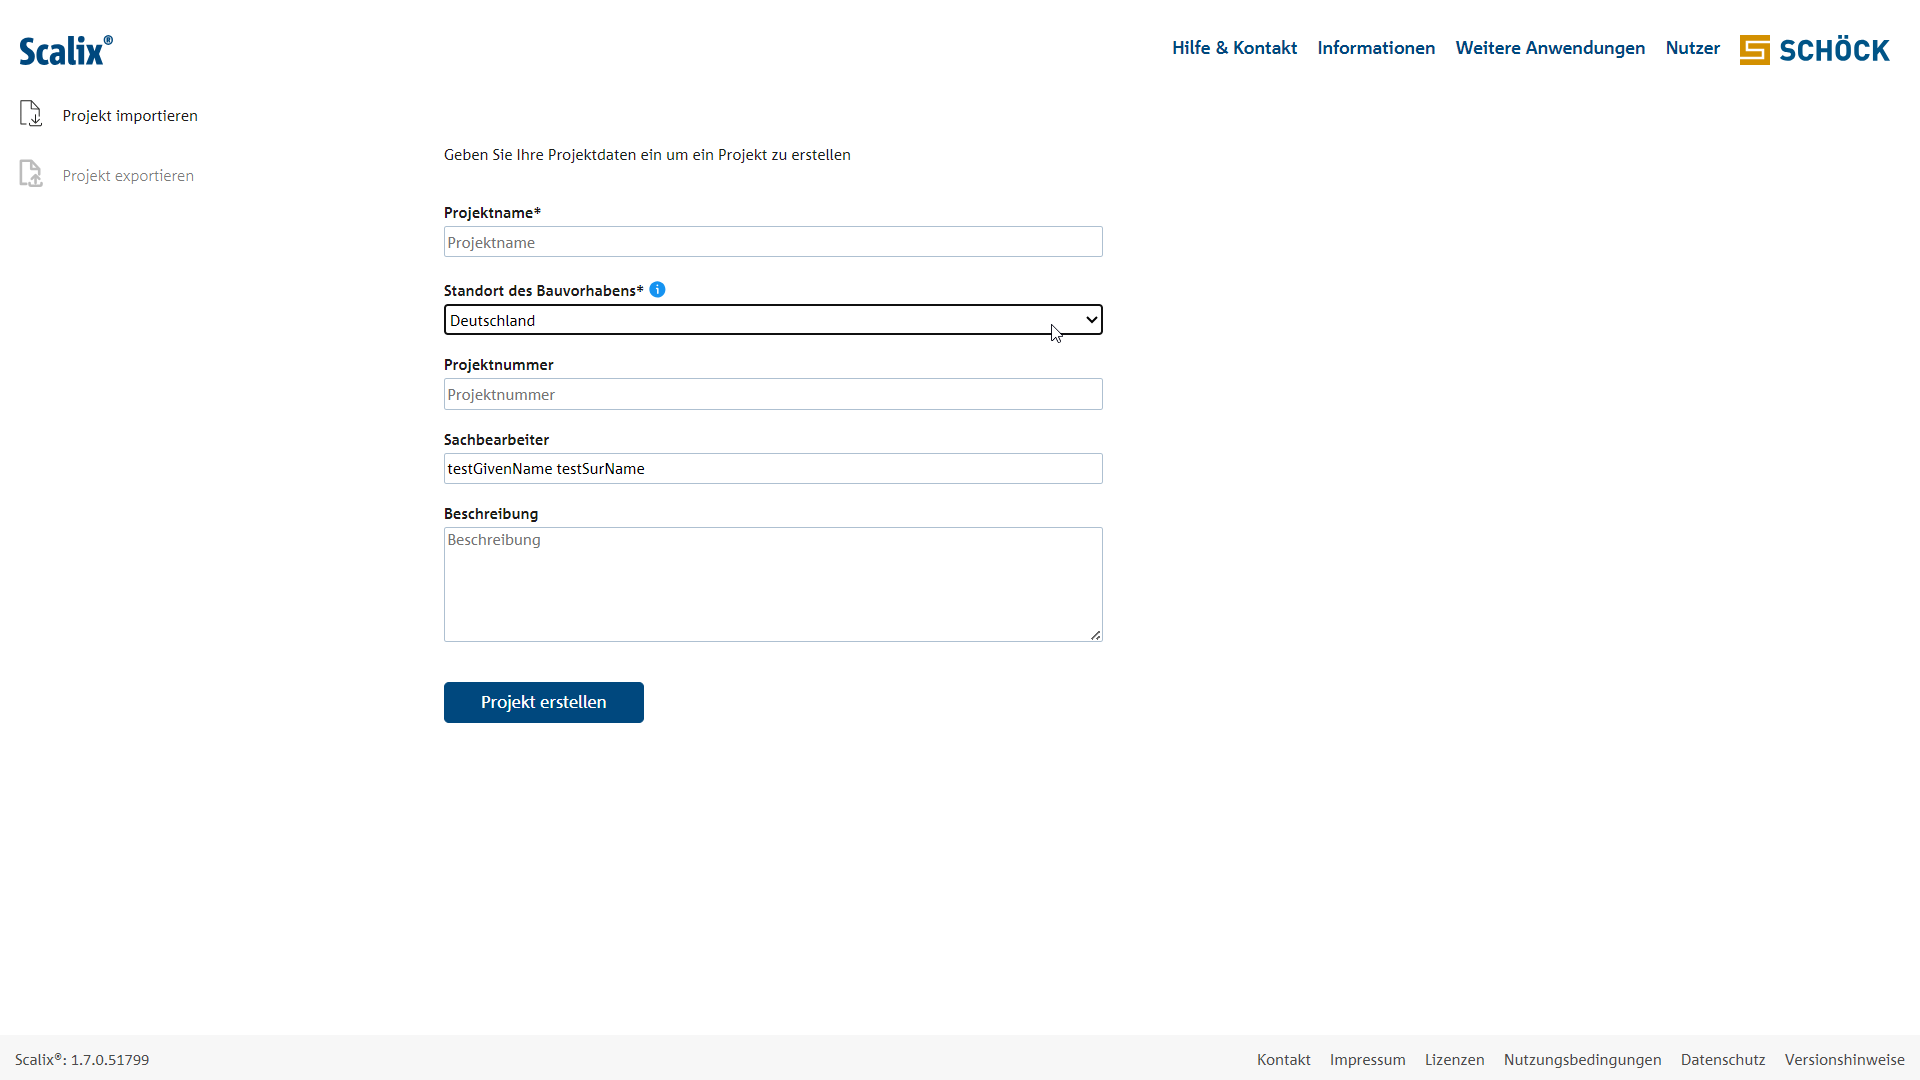Image resolution: width=1920 pixels, height=1080 pixels.
Task: Click the Projekt erstellen button
Action: pyautogui.click(x=544, y=702)
